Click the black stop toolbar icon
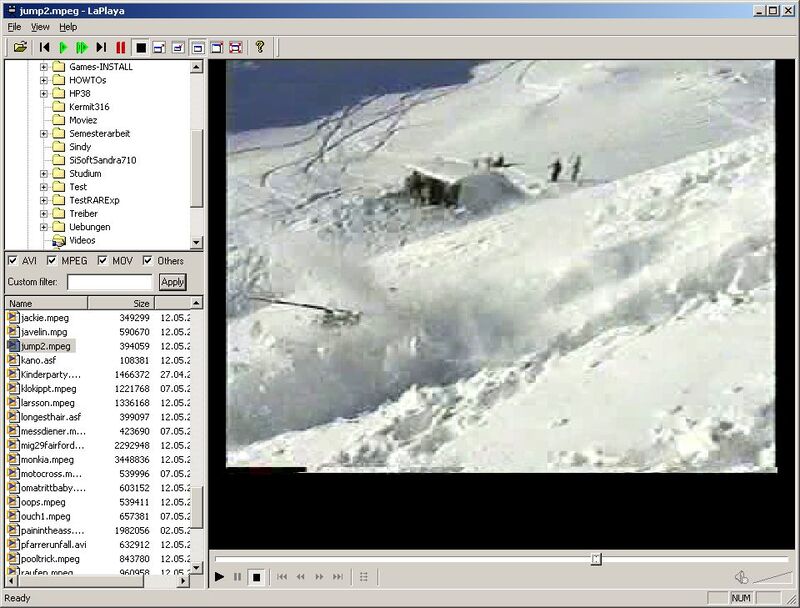This screenshot has height=608, width=800. [141, 48]
